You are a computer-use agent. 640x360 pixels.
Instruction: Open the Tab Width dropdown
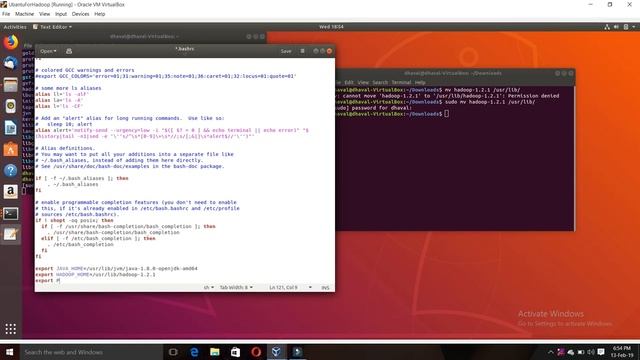coord(236,288)
